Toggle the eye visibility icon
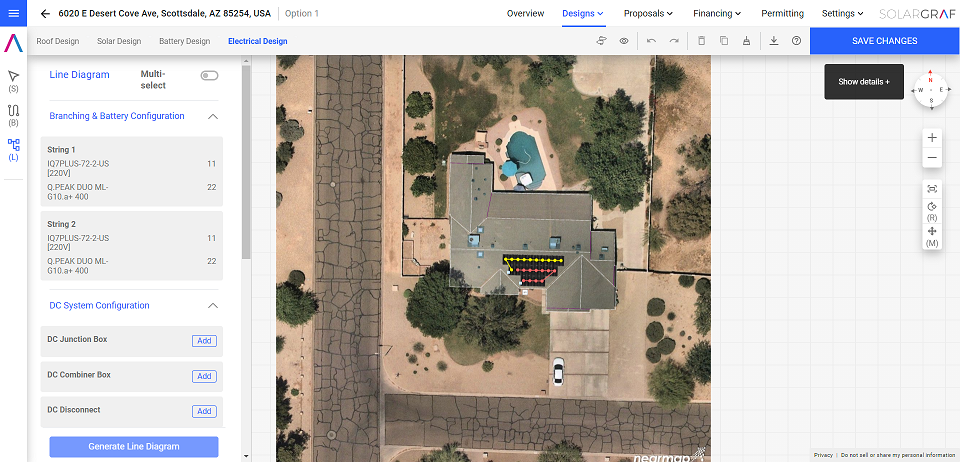 click(624, 41)
